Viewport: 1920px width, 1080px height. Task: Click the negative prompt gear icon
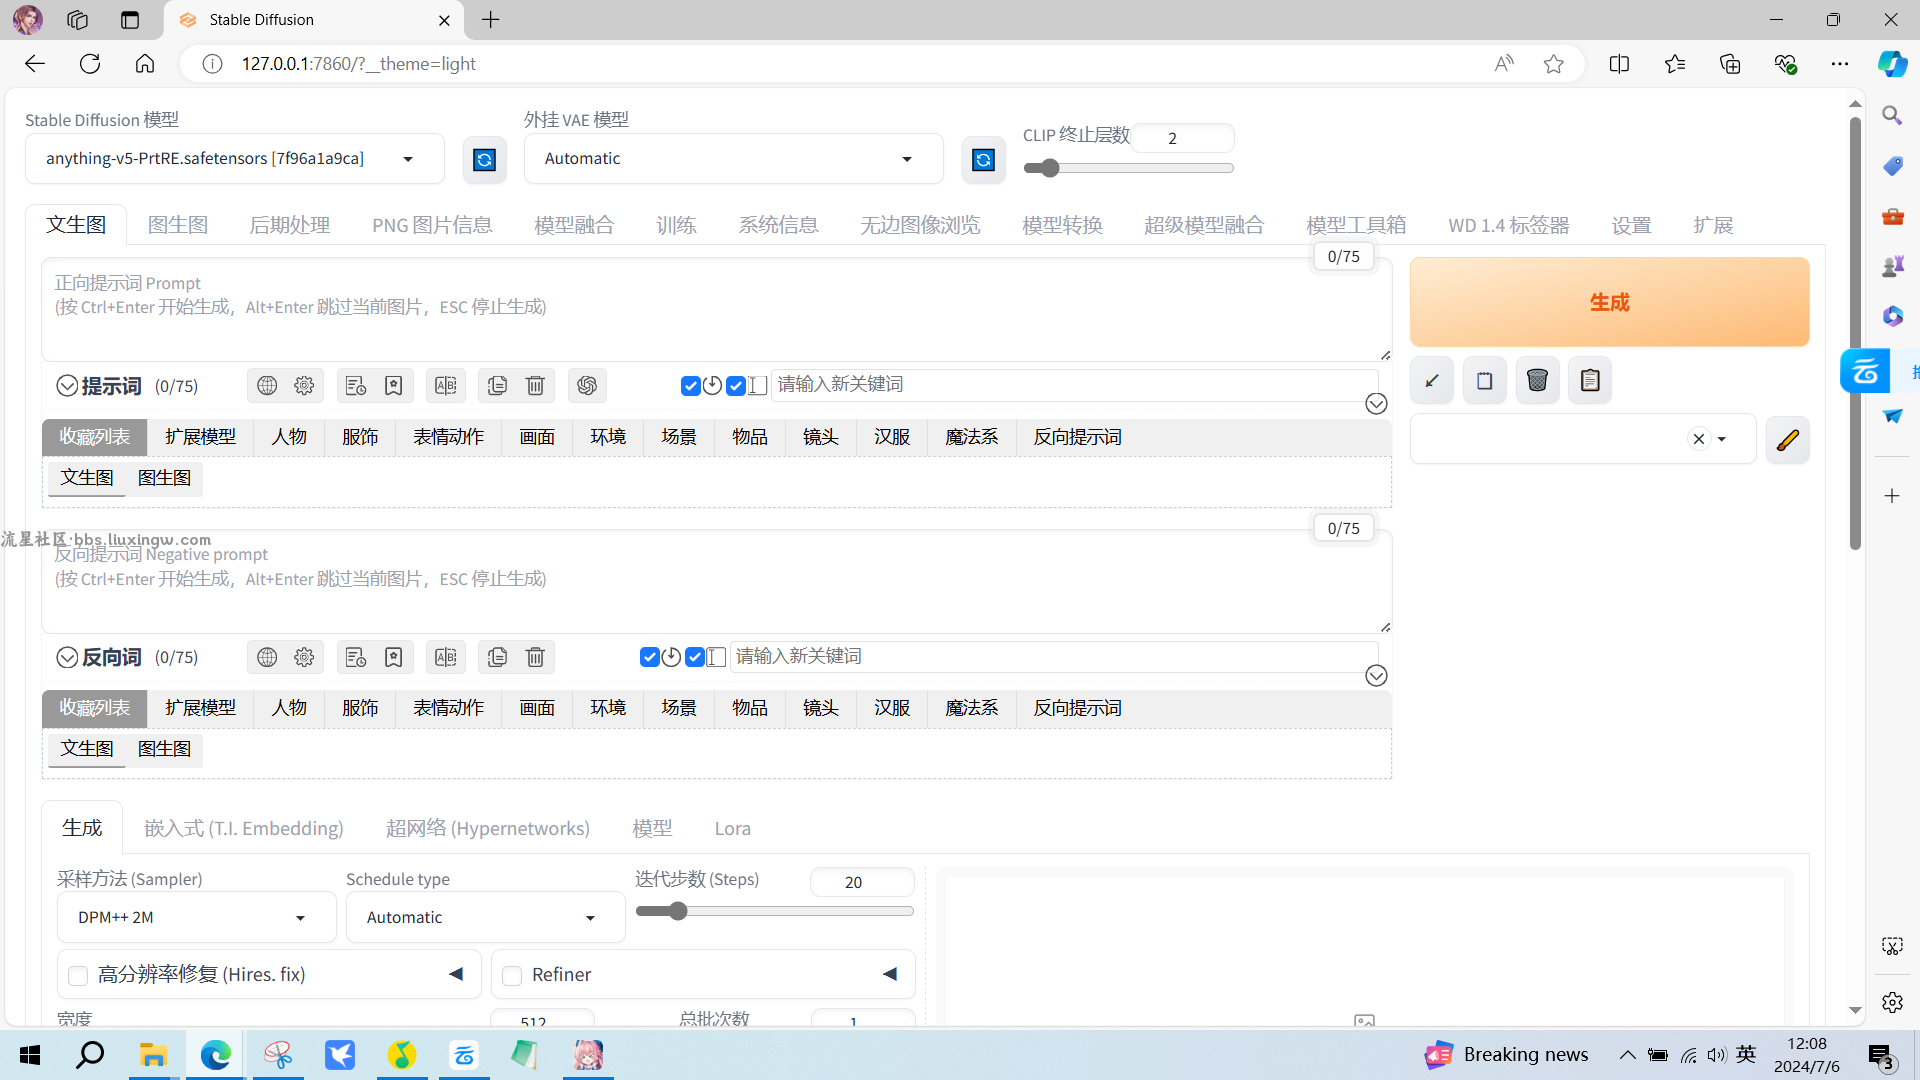305,657
